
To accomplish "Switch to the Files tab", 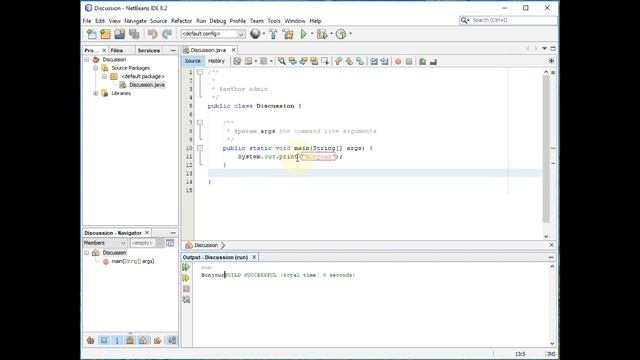I will [x=117, y=50].
